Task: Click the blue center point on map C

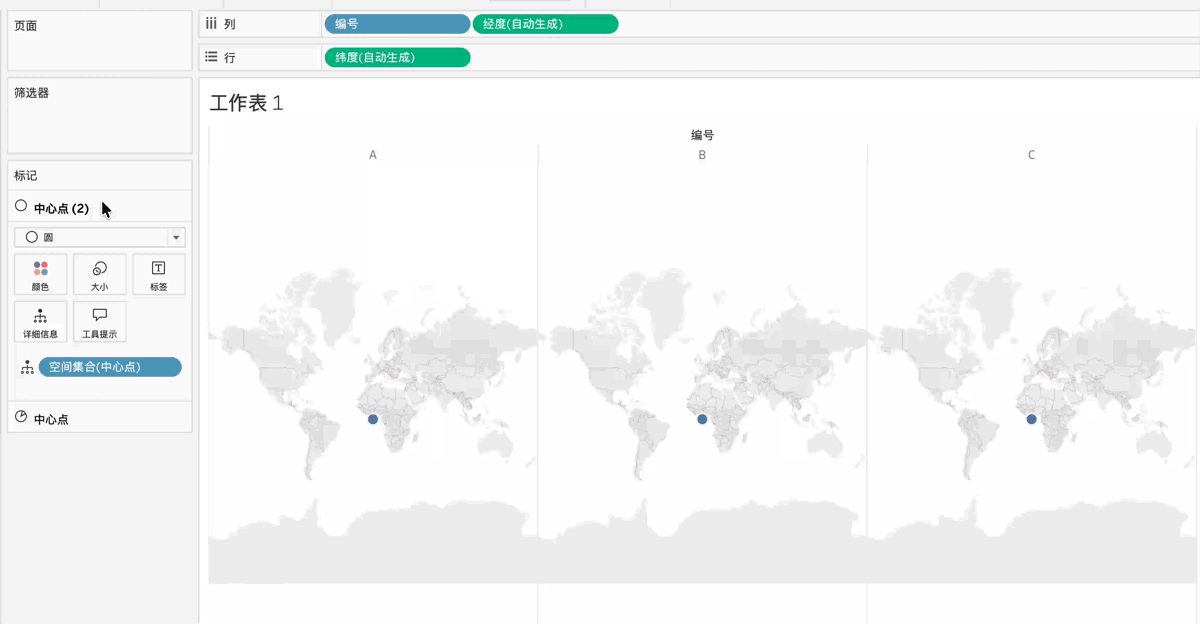Action: (1032, 419)
